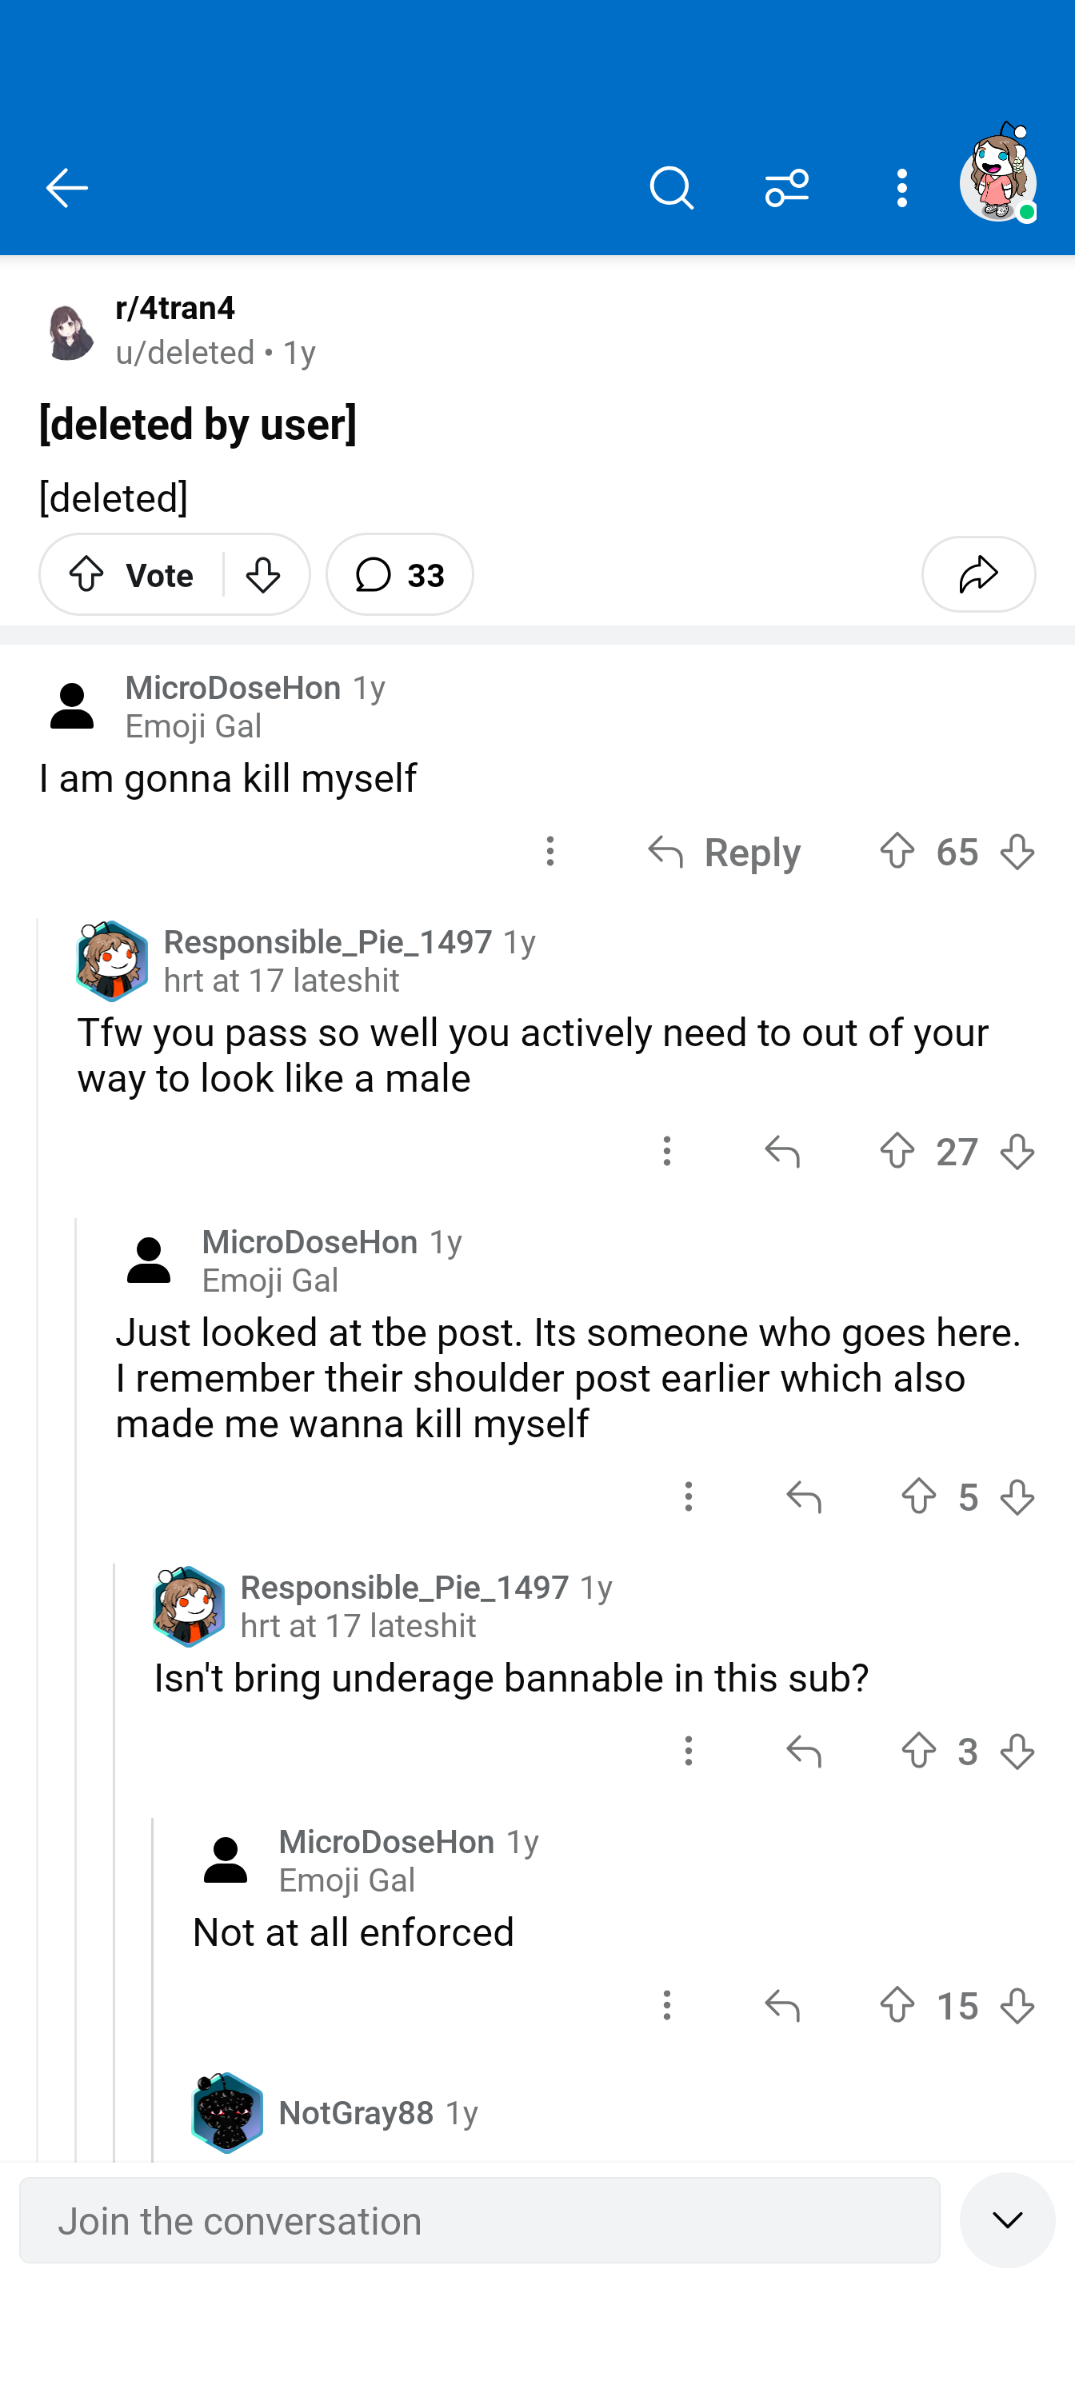Open your profile avatar in the header

pyautogui.click(x=998, y=182)
